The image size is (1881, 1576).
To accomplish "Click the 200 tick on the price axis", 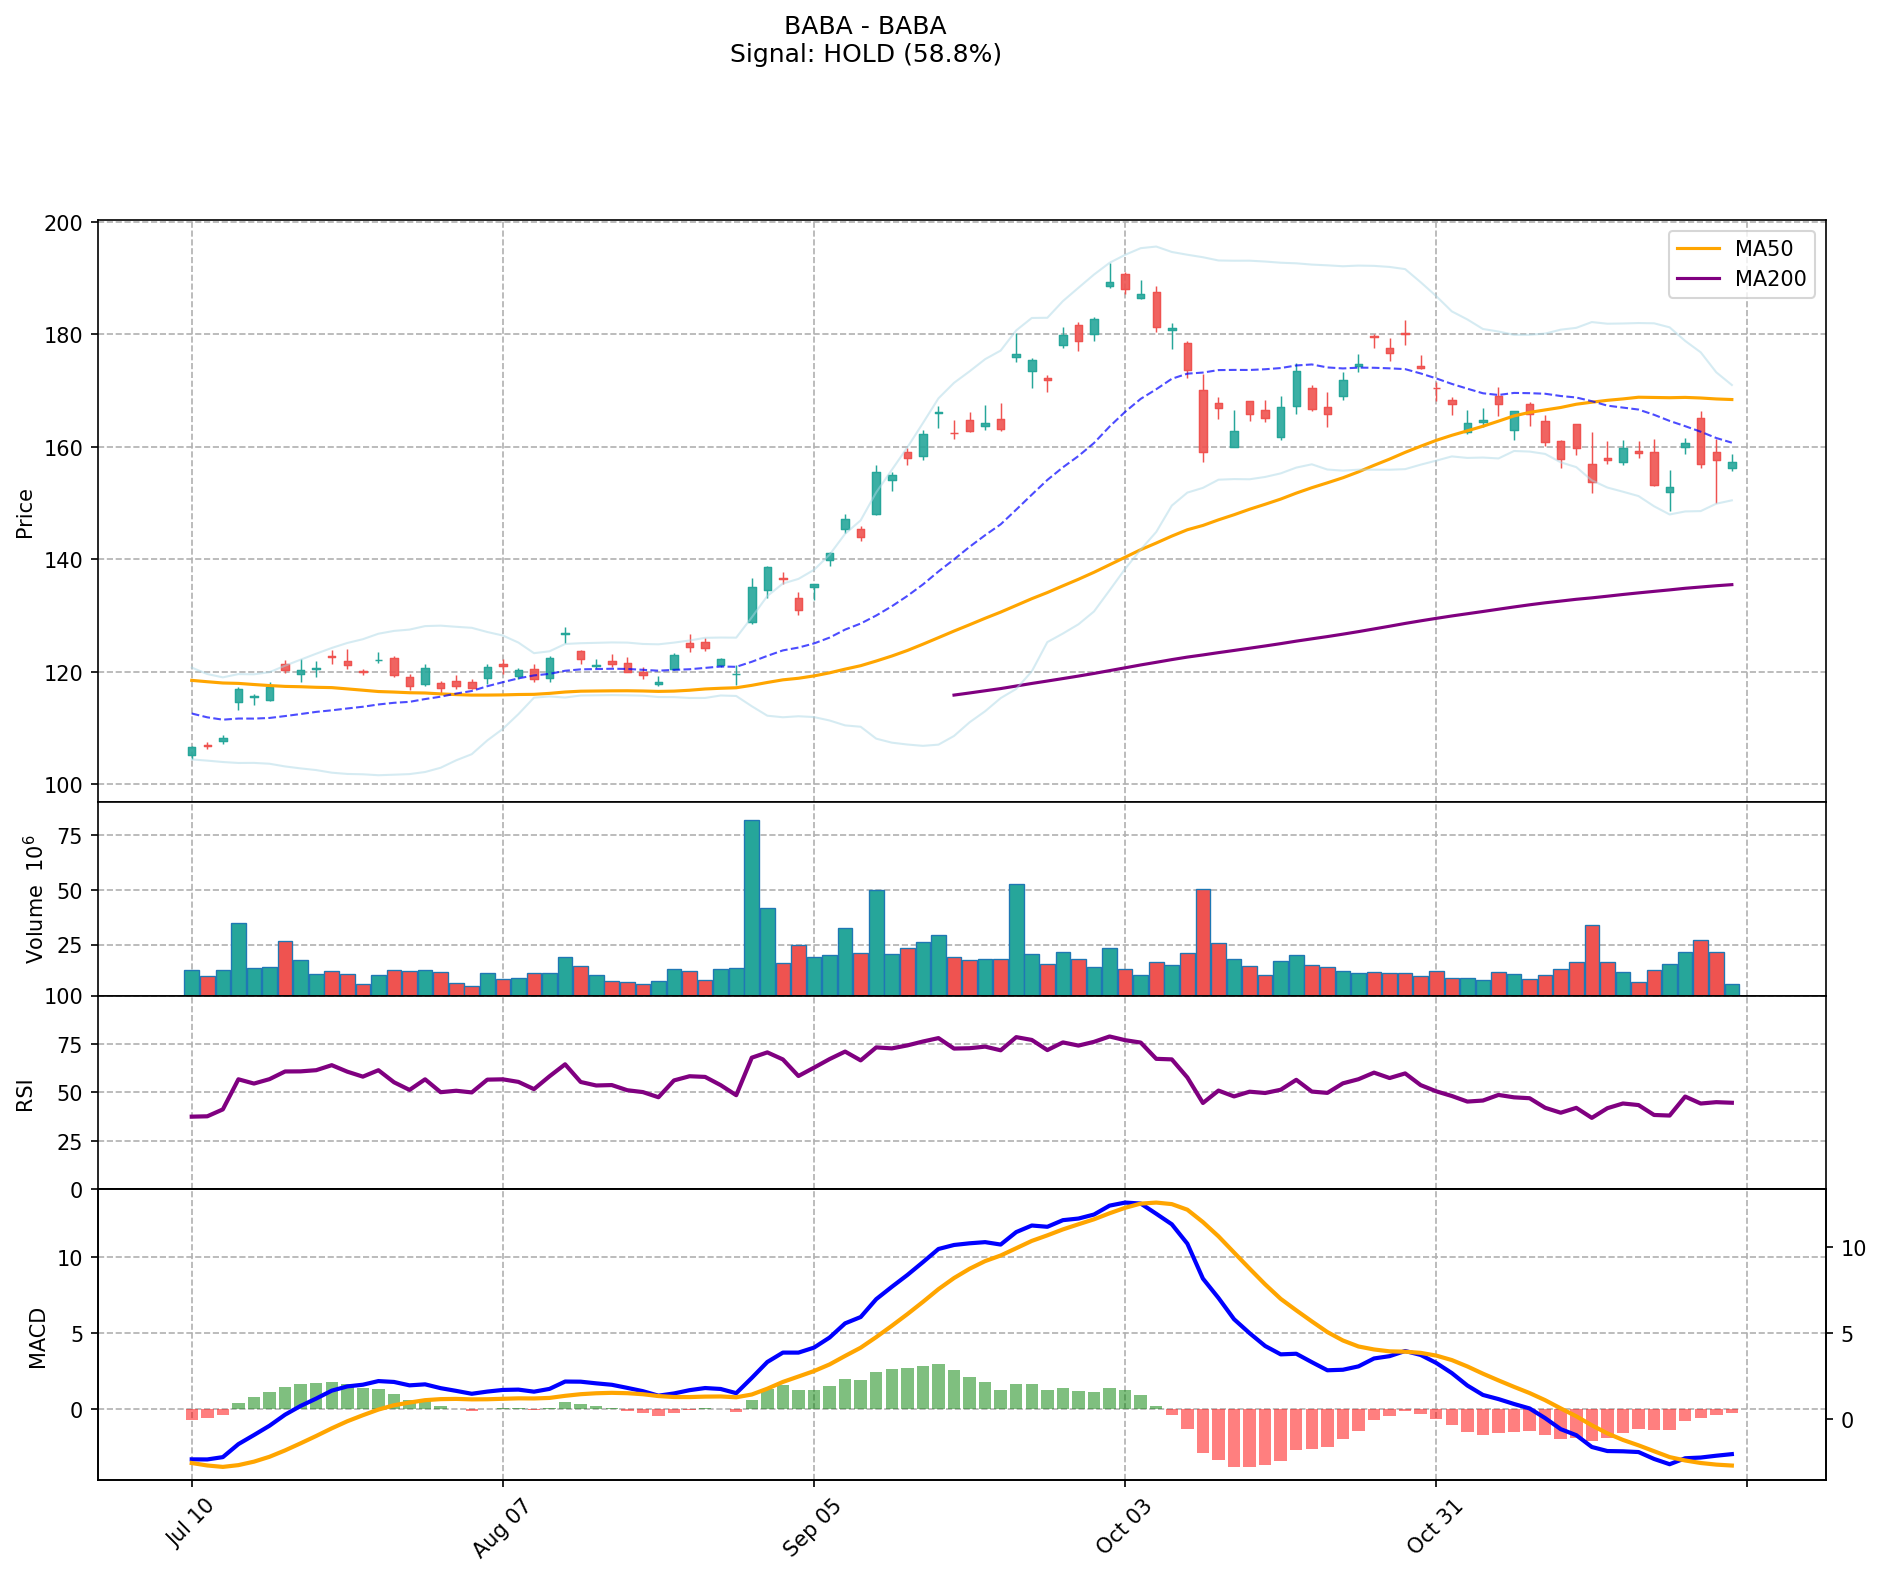I will tap(72, 222).
